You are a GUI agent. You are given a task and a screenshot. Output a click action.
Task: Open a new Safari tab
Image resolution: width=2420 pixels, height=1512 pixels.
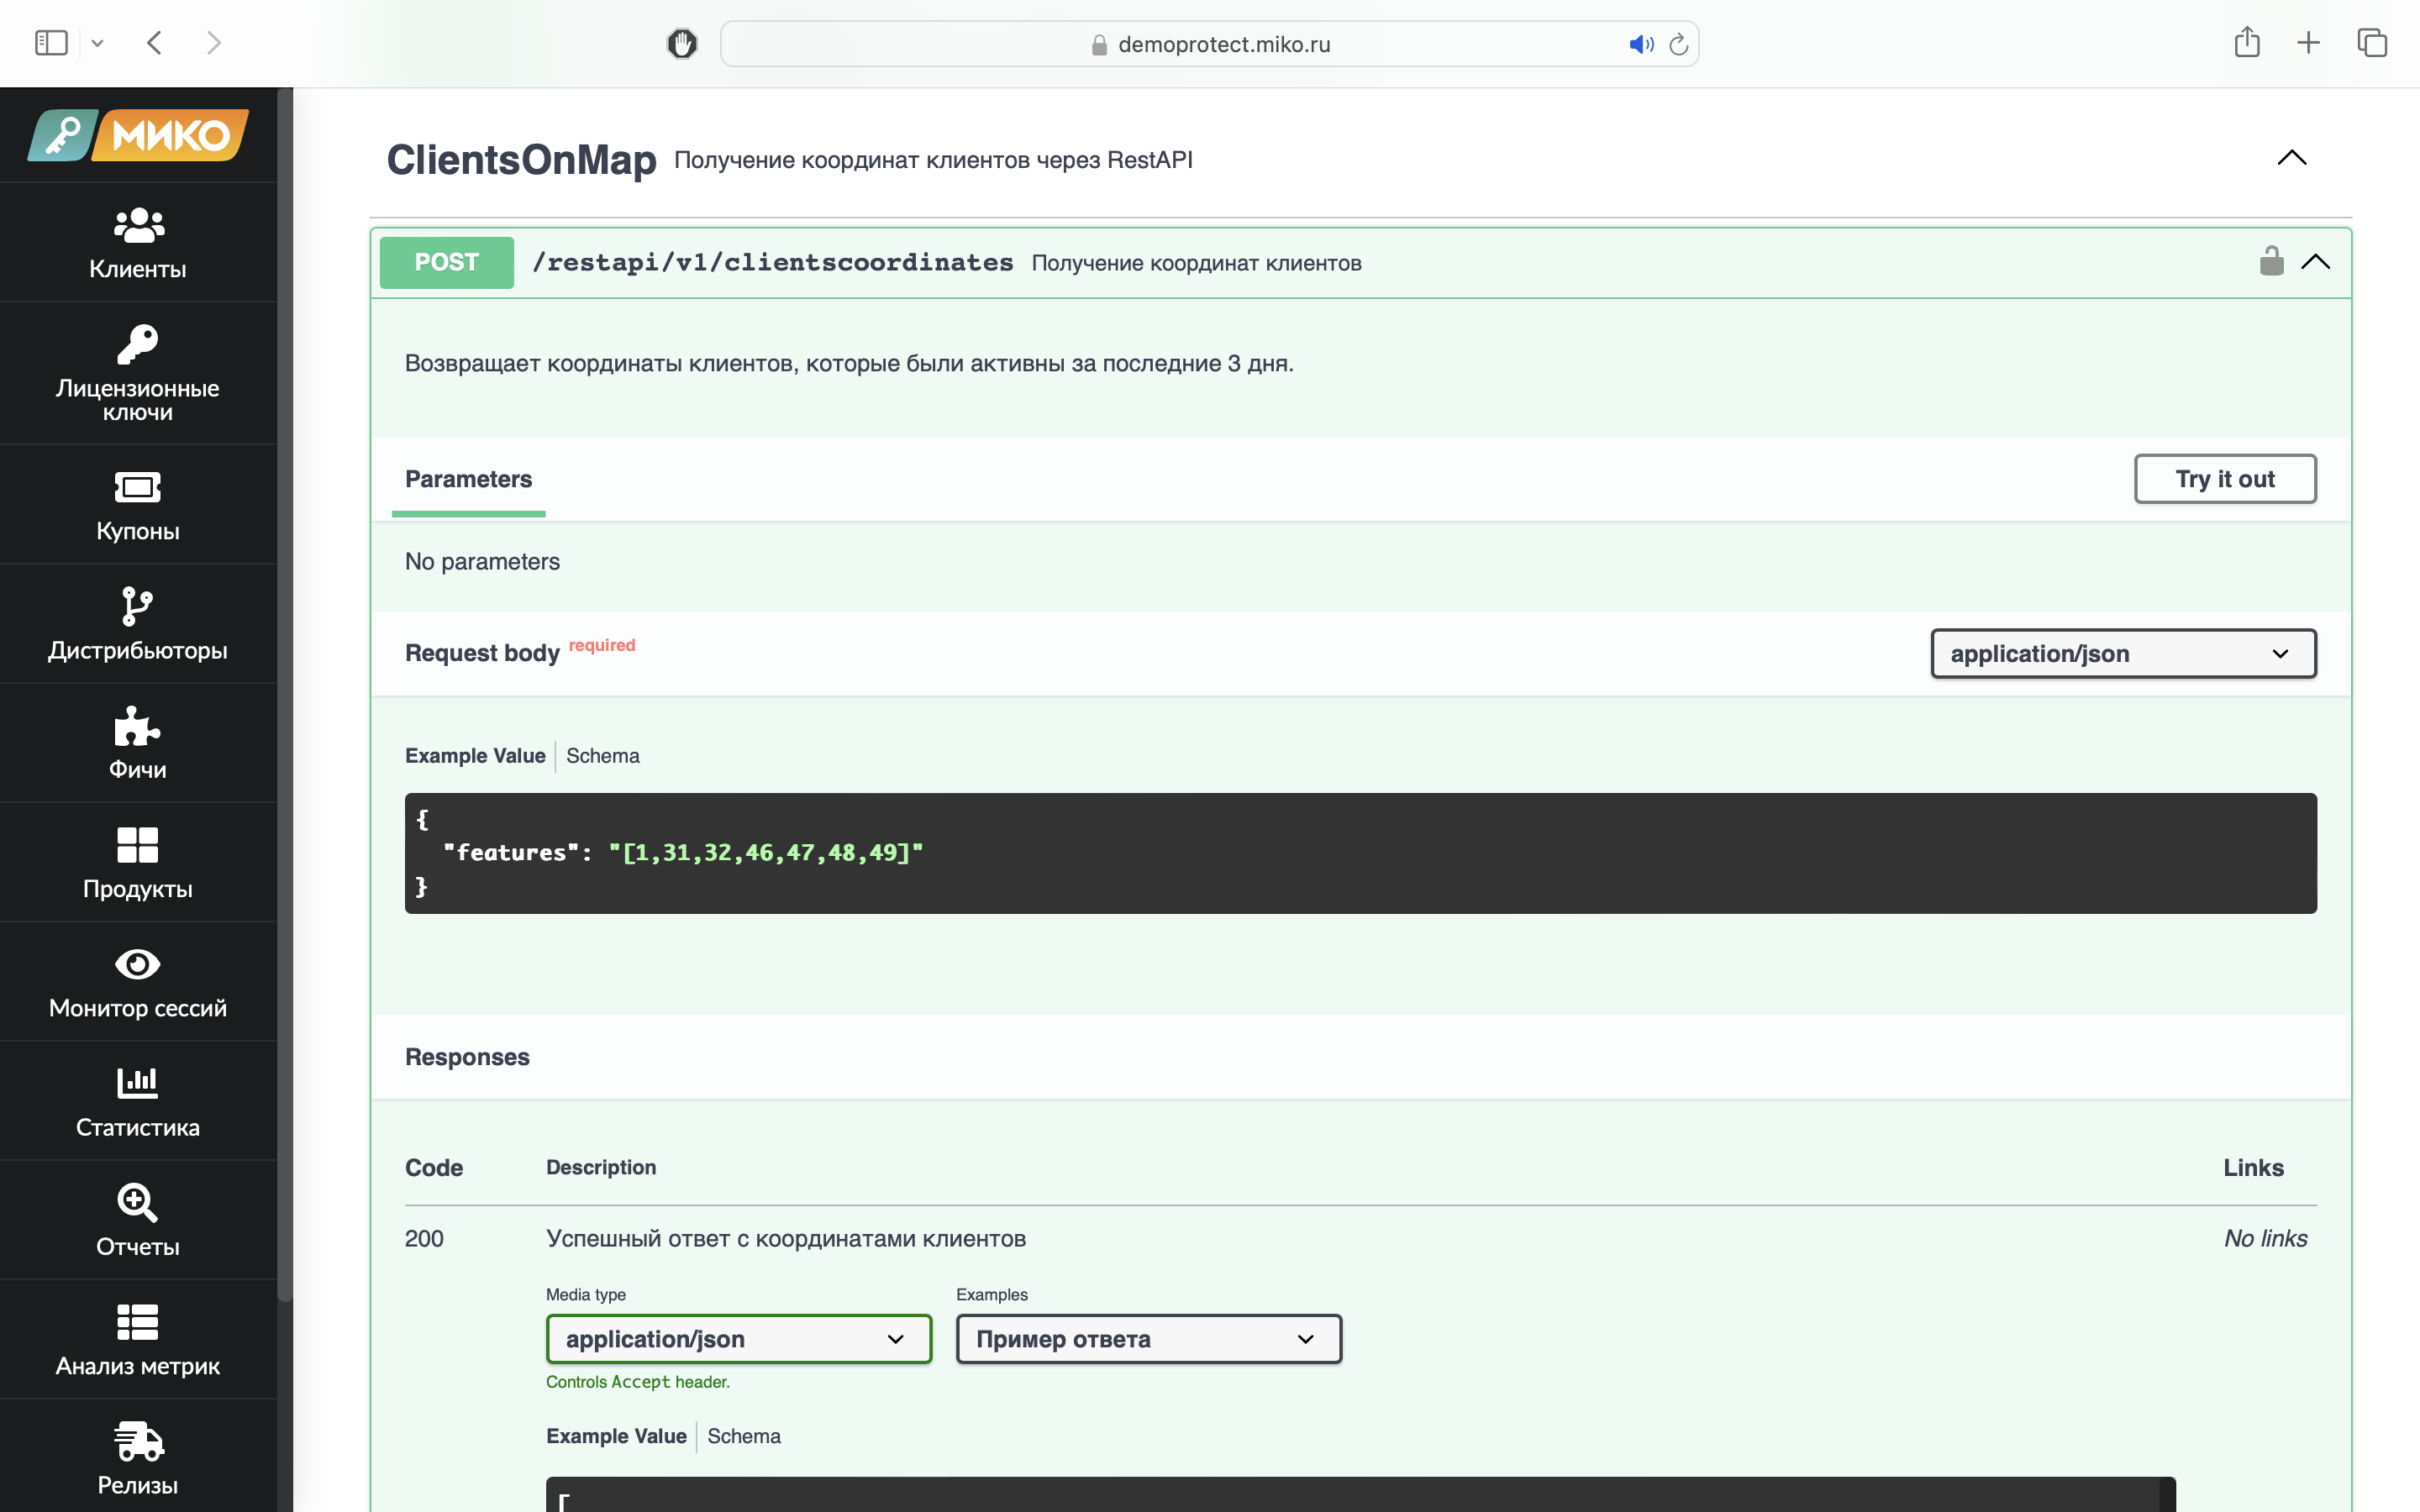pos(2309,43)
